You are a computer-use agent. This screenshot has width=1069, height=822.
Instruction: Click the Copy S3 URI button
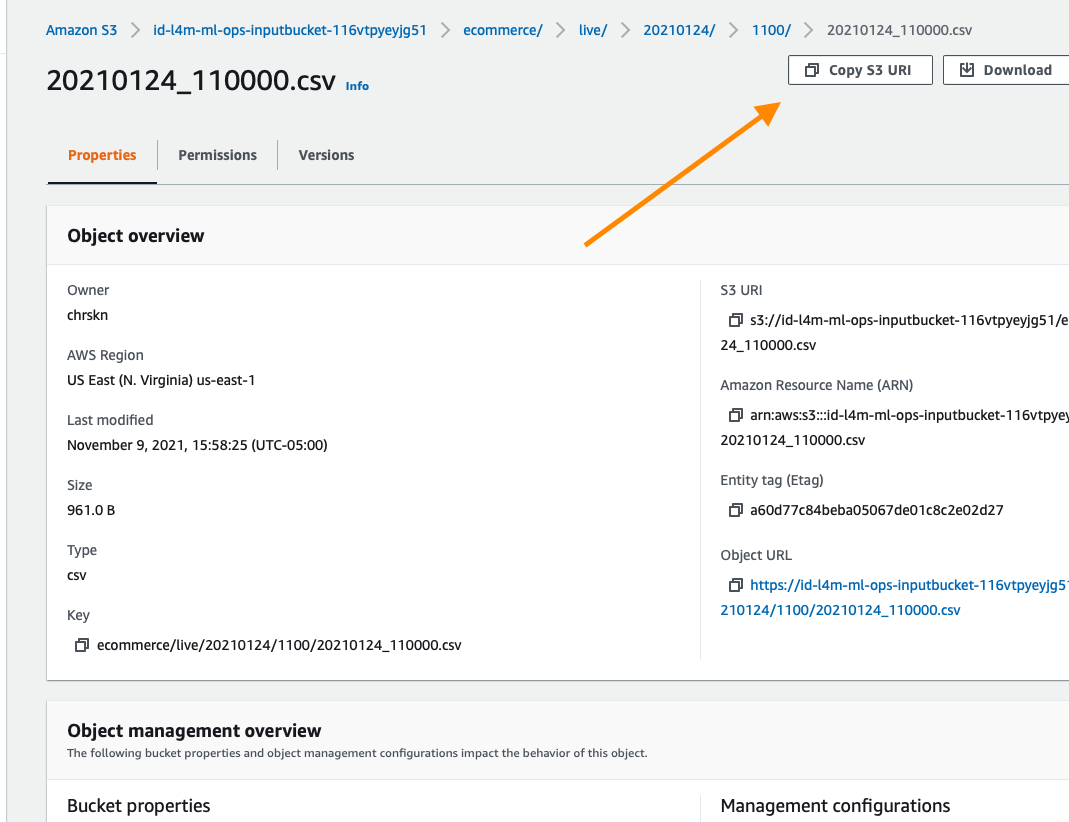tap(860, 70)
